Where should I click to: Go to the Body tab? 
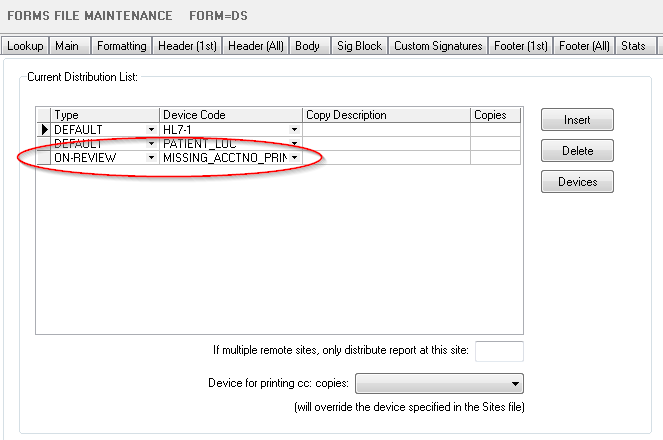tap(307, 46)
